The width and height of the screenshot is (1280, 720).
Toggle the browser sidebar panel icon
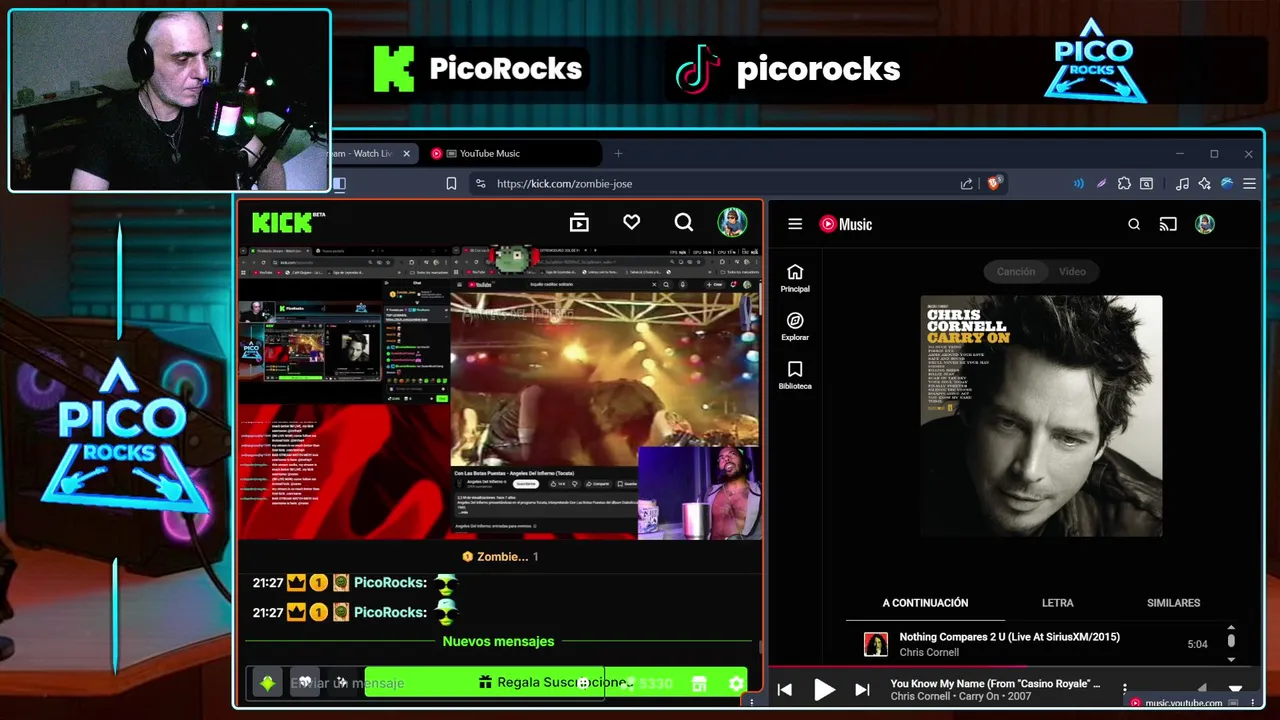click(x=339, y=183)
